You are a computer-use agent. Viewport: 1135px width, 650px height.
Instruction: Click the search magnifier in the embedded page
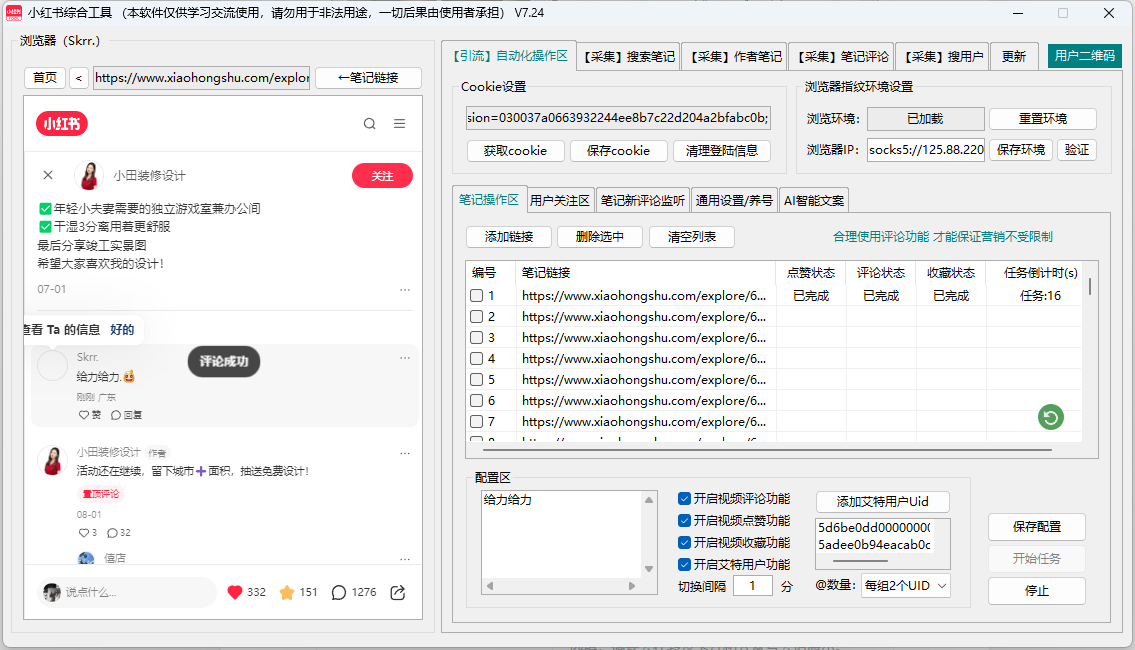[369, 123]
